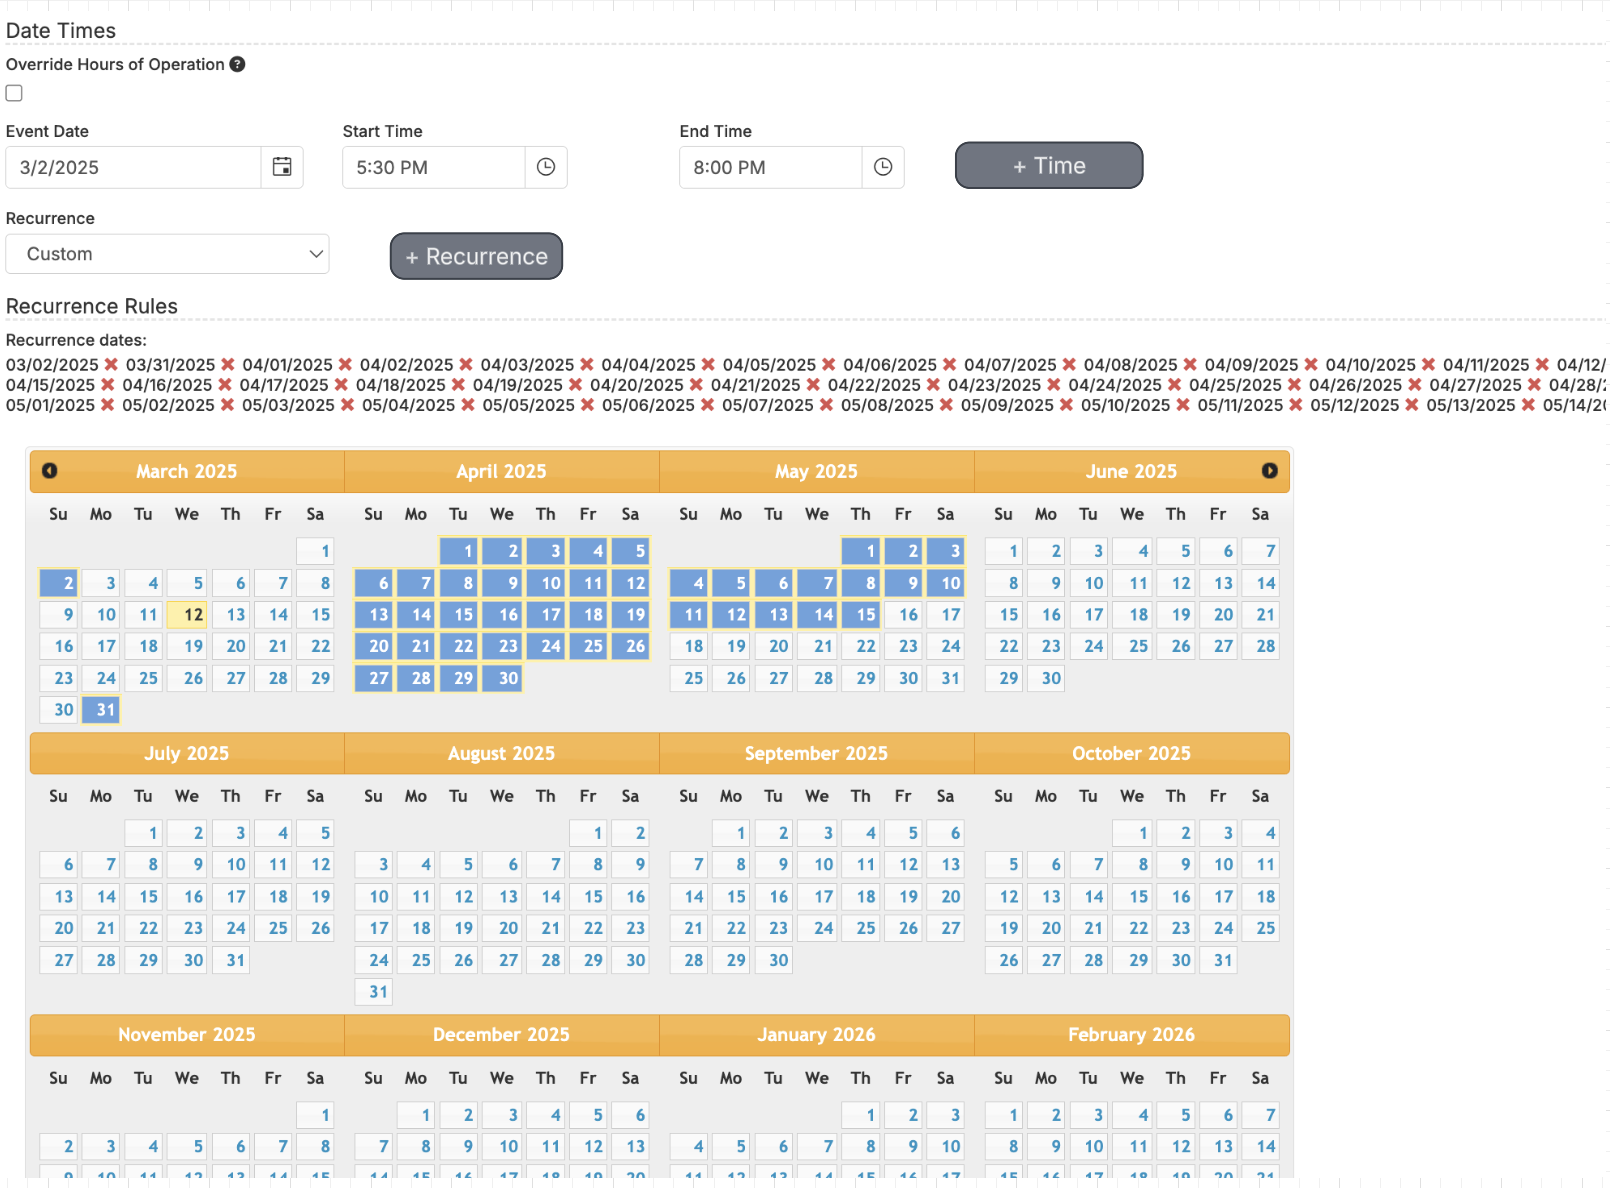Remove recurrence date 05/01/2025

click(108, 405)
